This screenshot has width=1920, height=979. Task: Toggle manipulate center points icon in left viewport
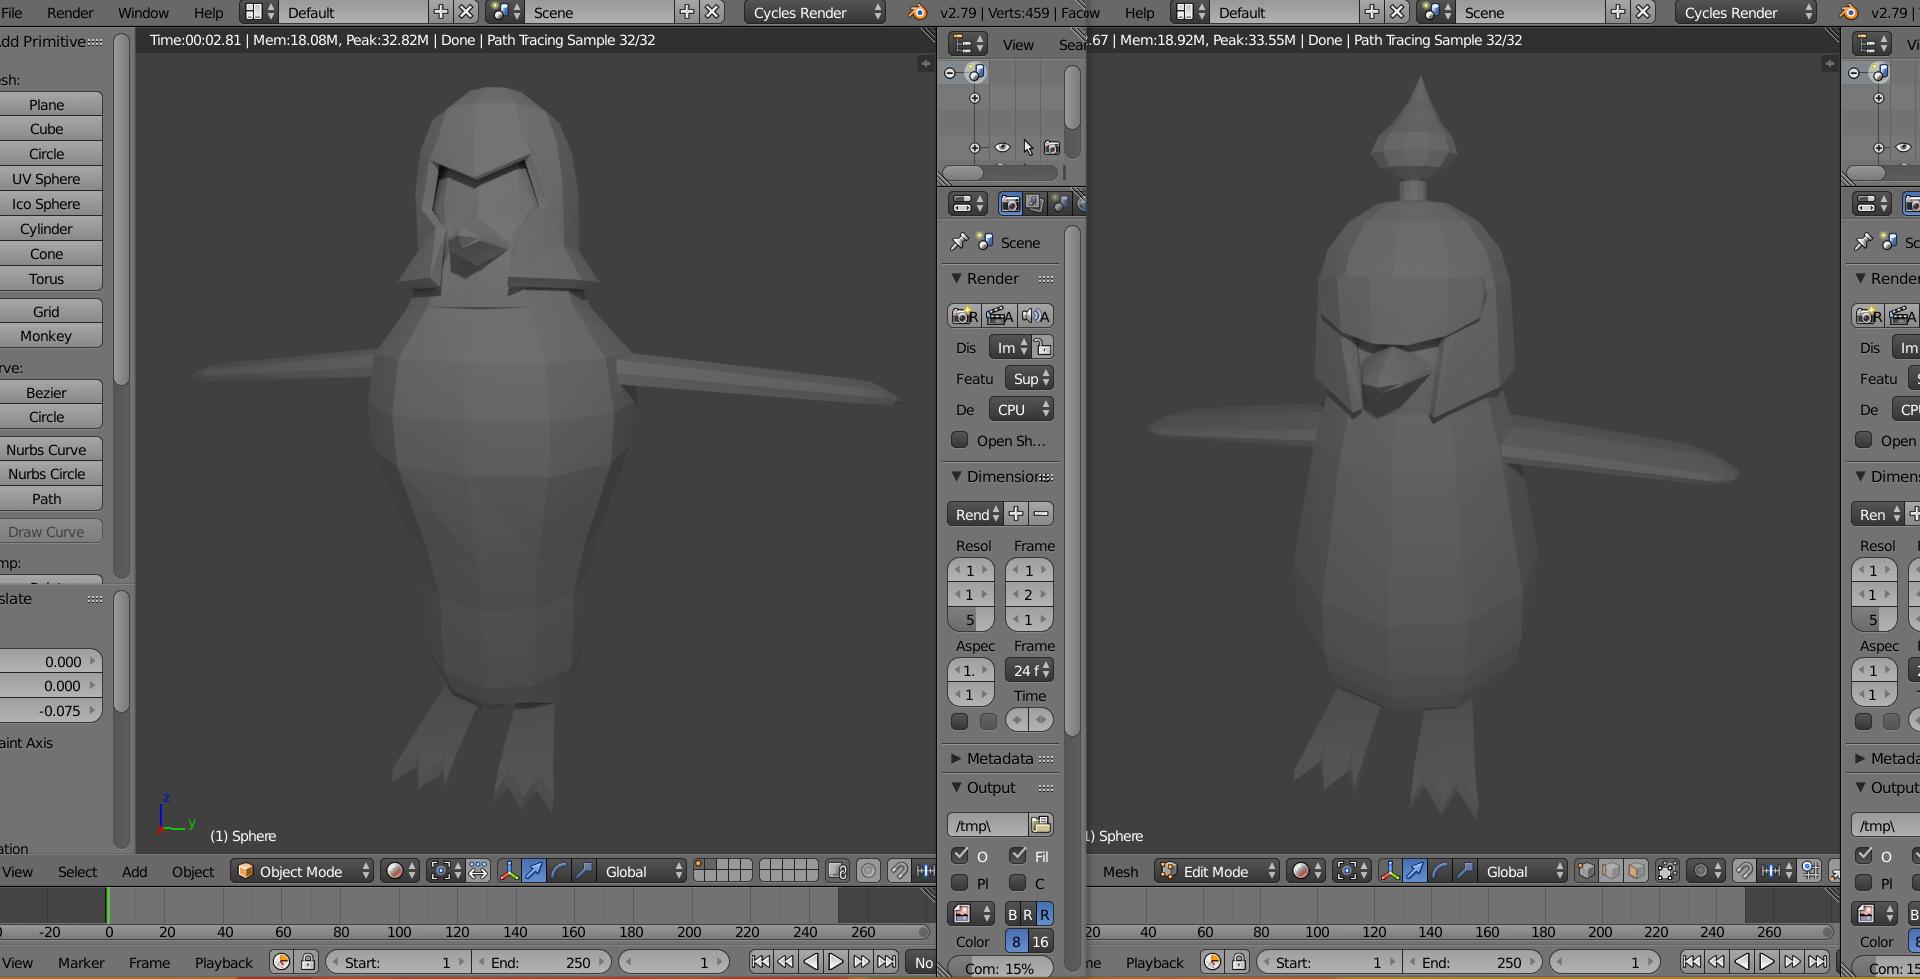pyautogui.click(x=479, y=871)
